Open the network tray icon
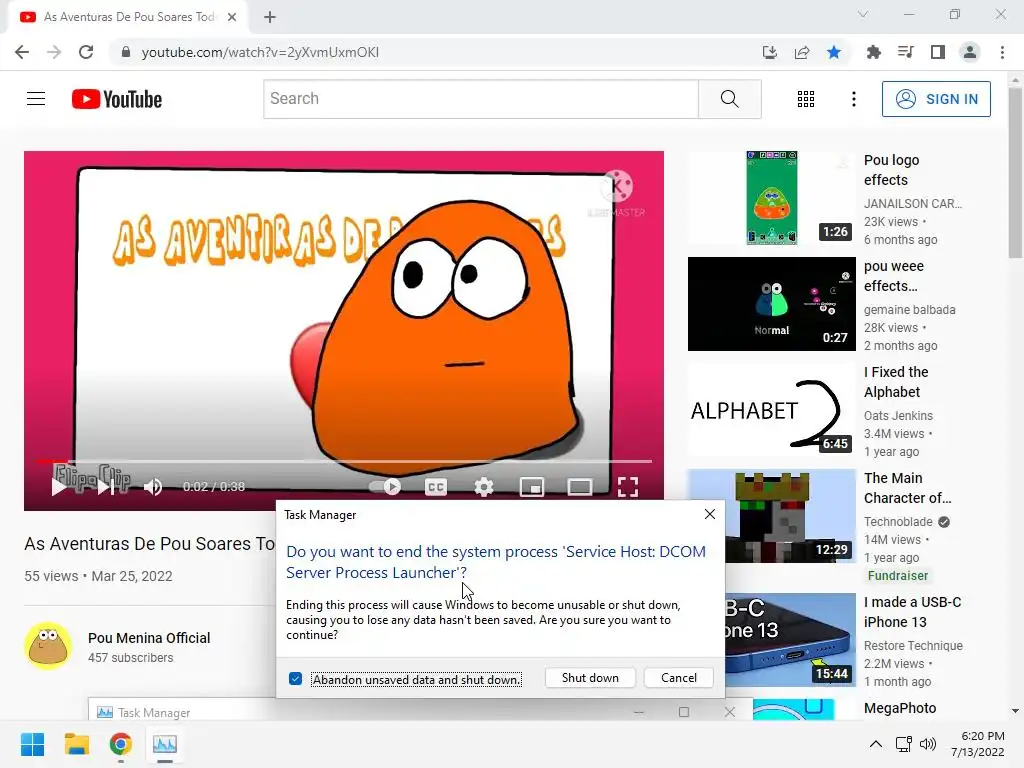 (904, 744)
